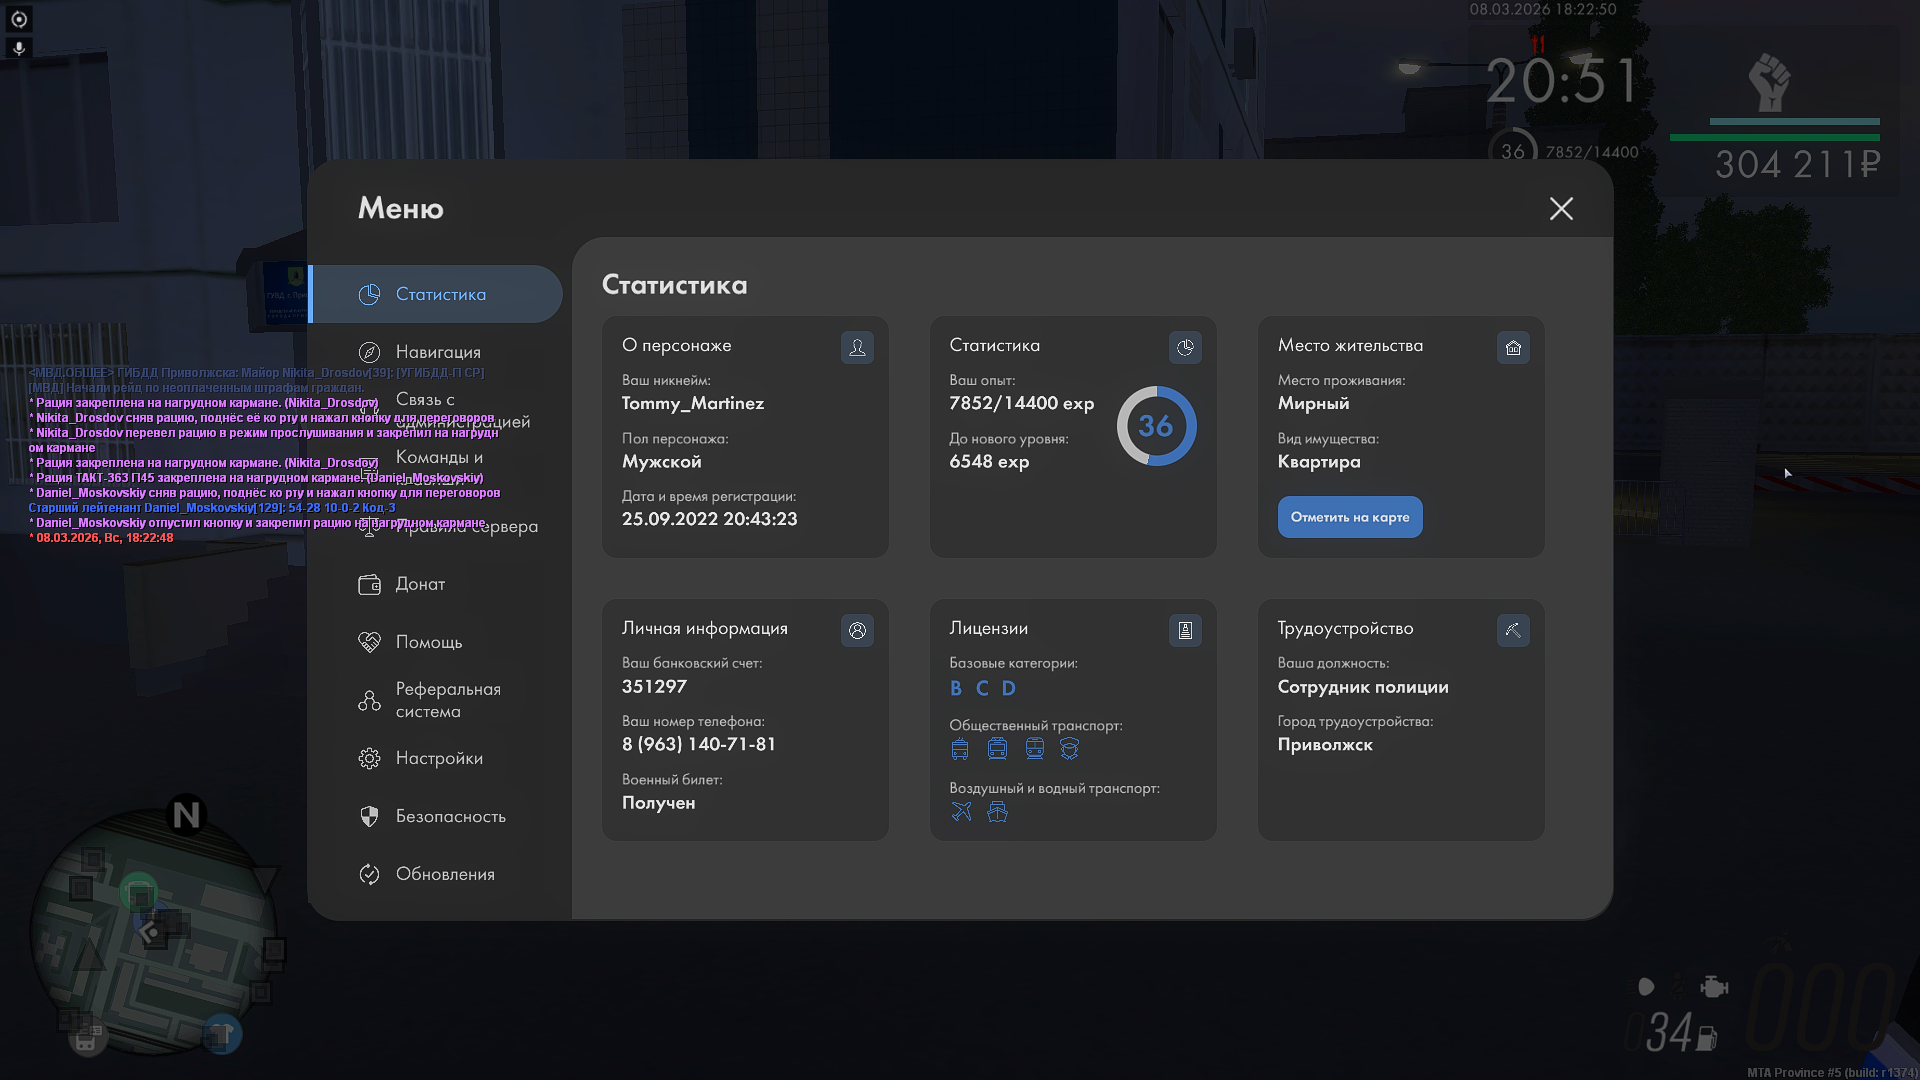
Task: Open the Обновления section
Action: [x=444, y=874]
